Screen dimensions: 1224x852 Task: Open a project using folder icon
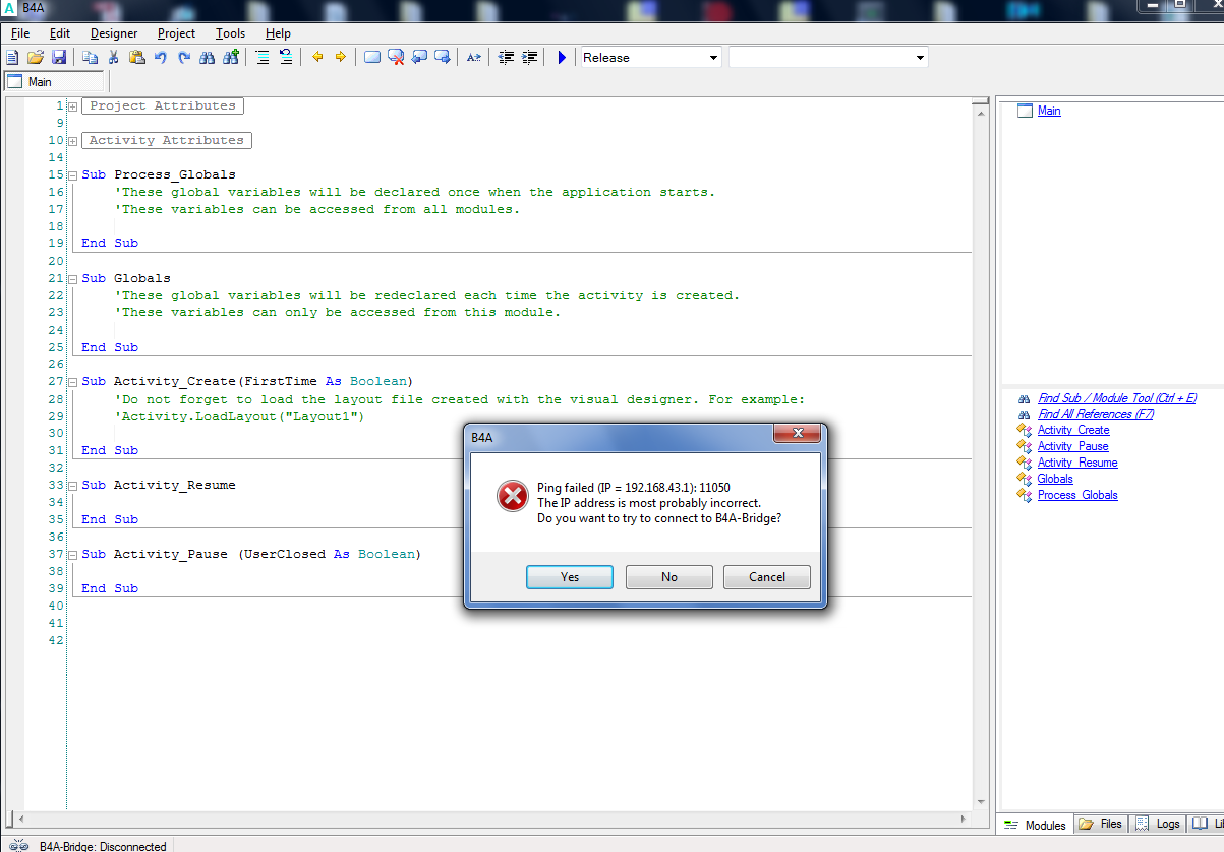coord(35,58)
